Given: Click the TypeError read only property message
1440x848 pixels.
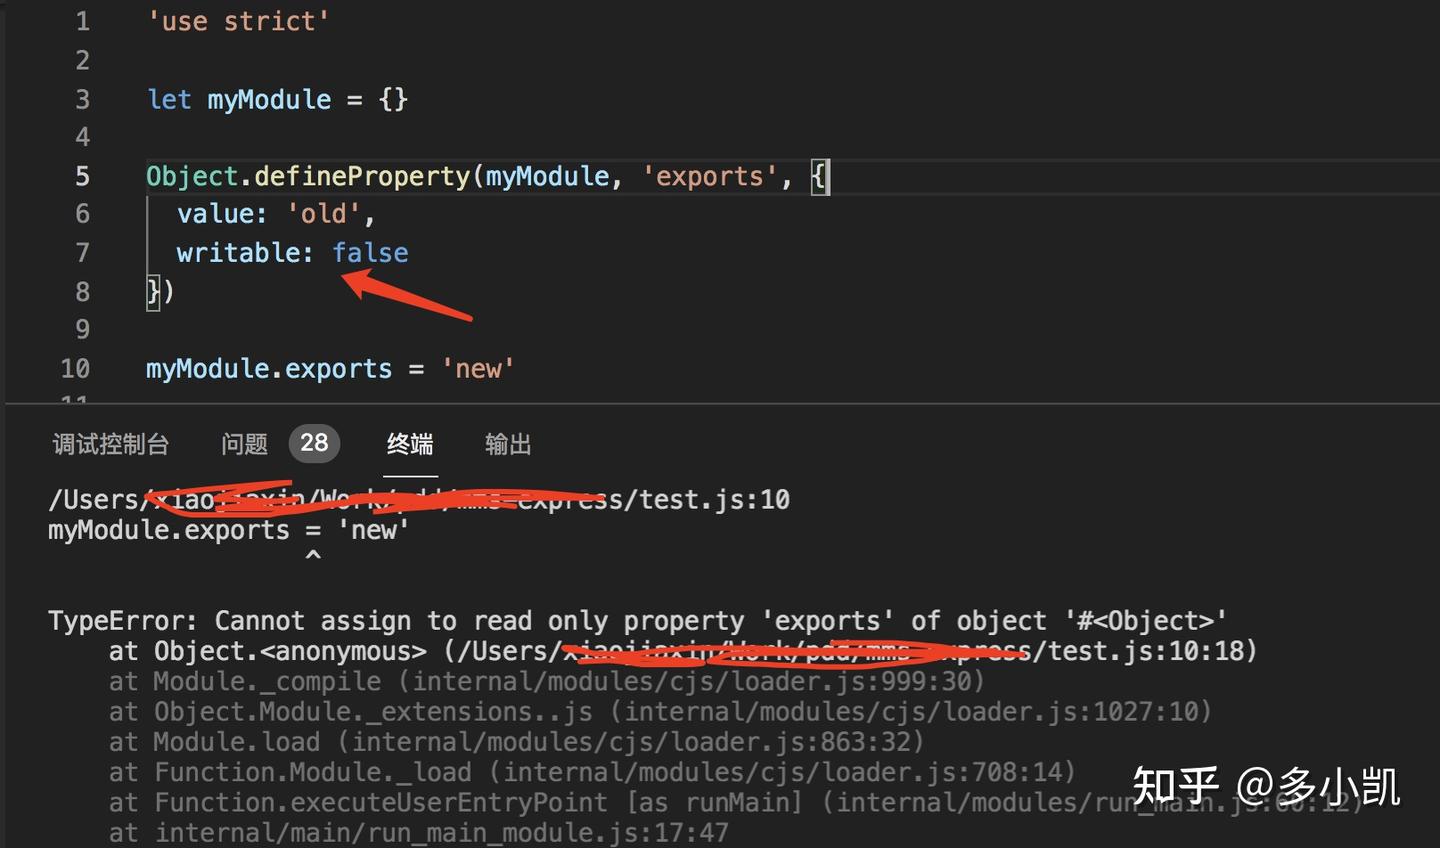Looking at the screenshot, I should [638, 620].
